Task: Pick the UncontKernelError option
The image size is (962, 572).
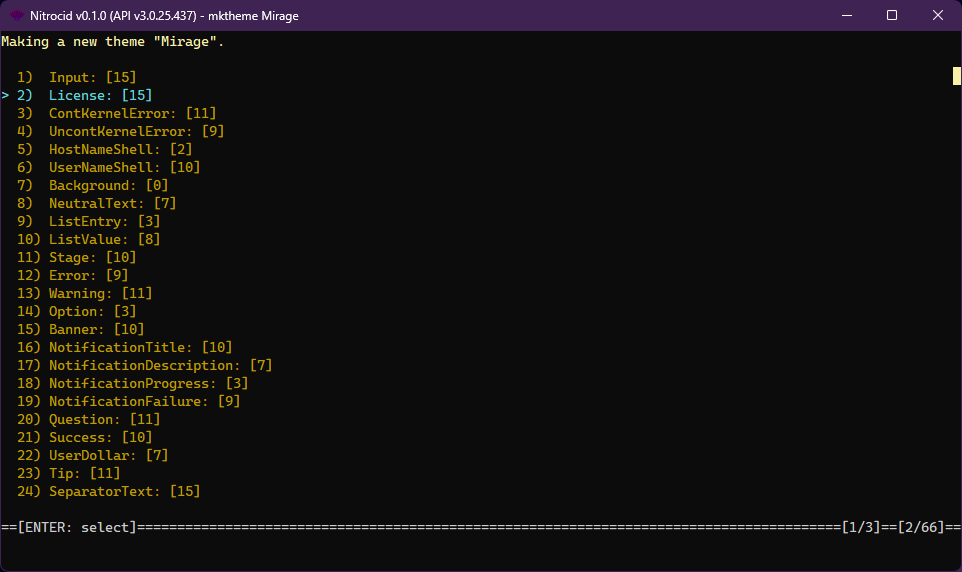Action: point(136,131)
